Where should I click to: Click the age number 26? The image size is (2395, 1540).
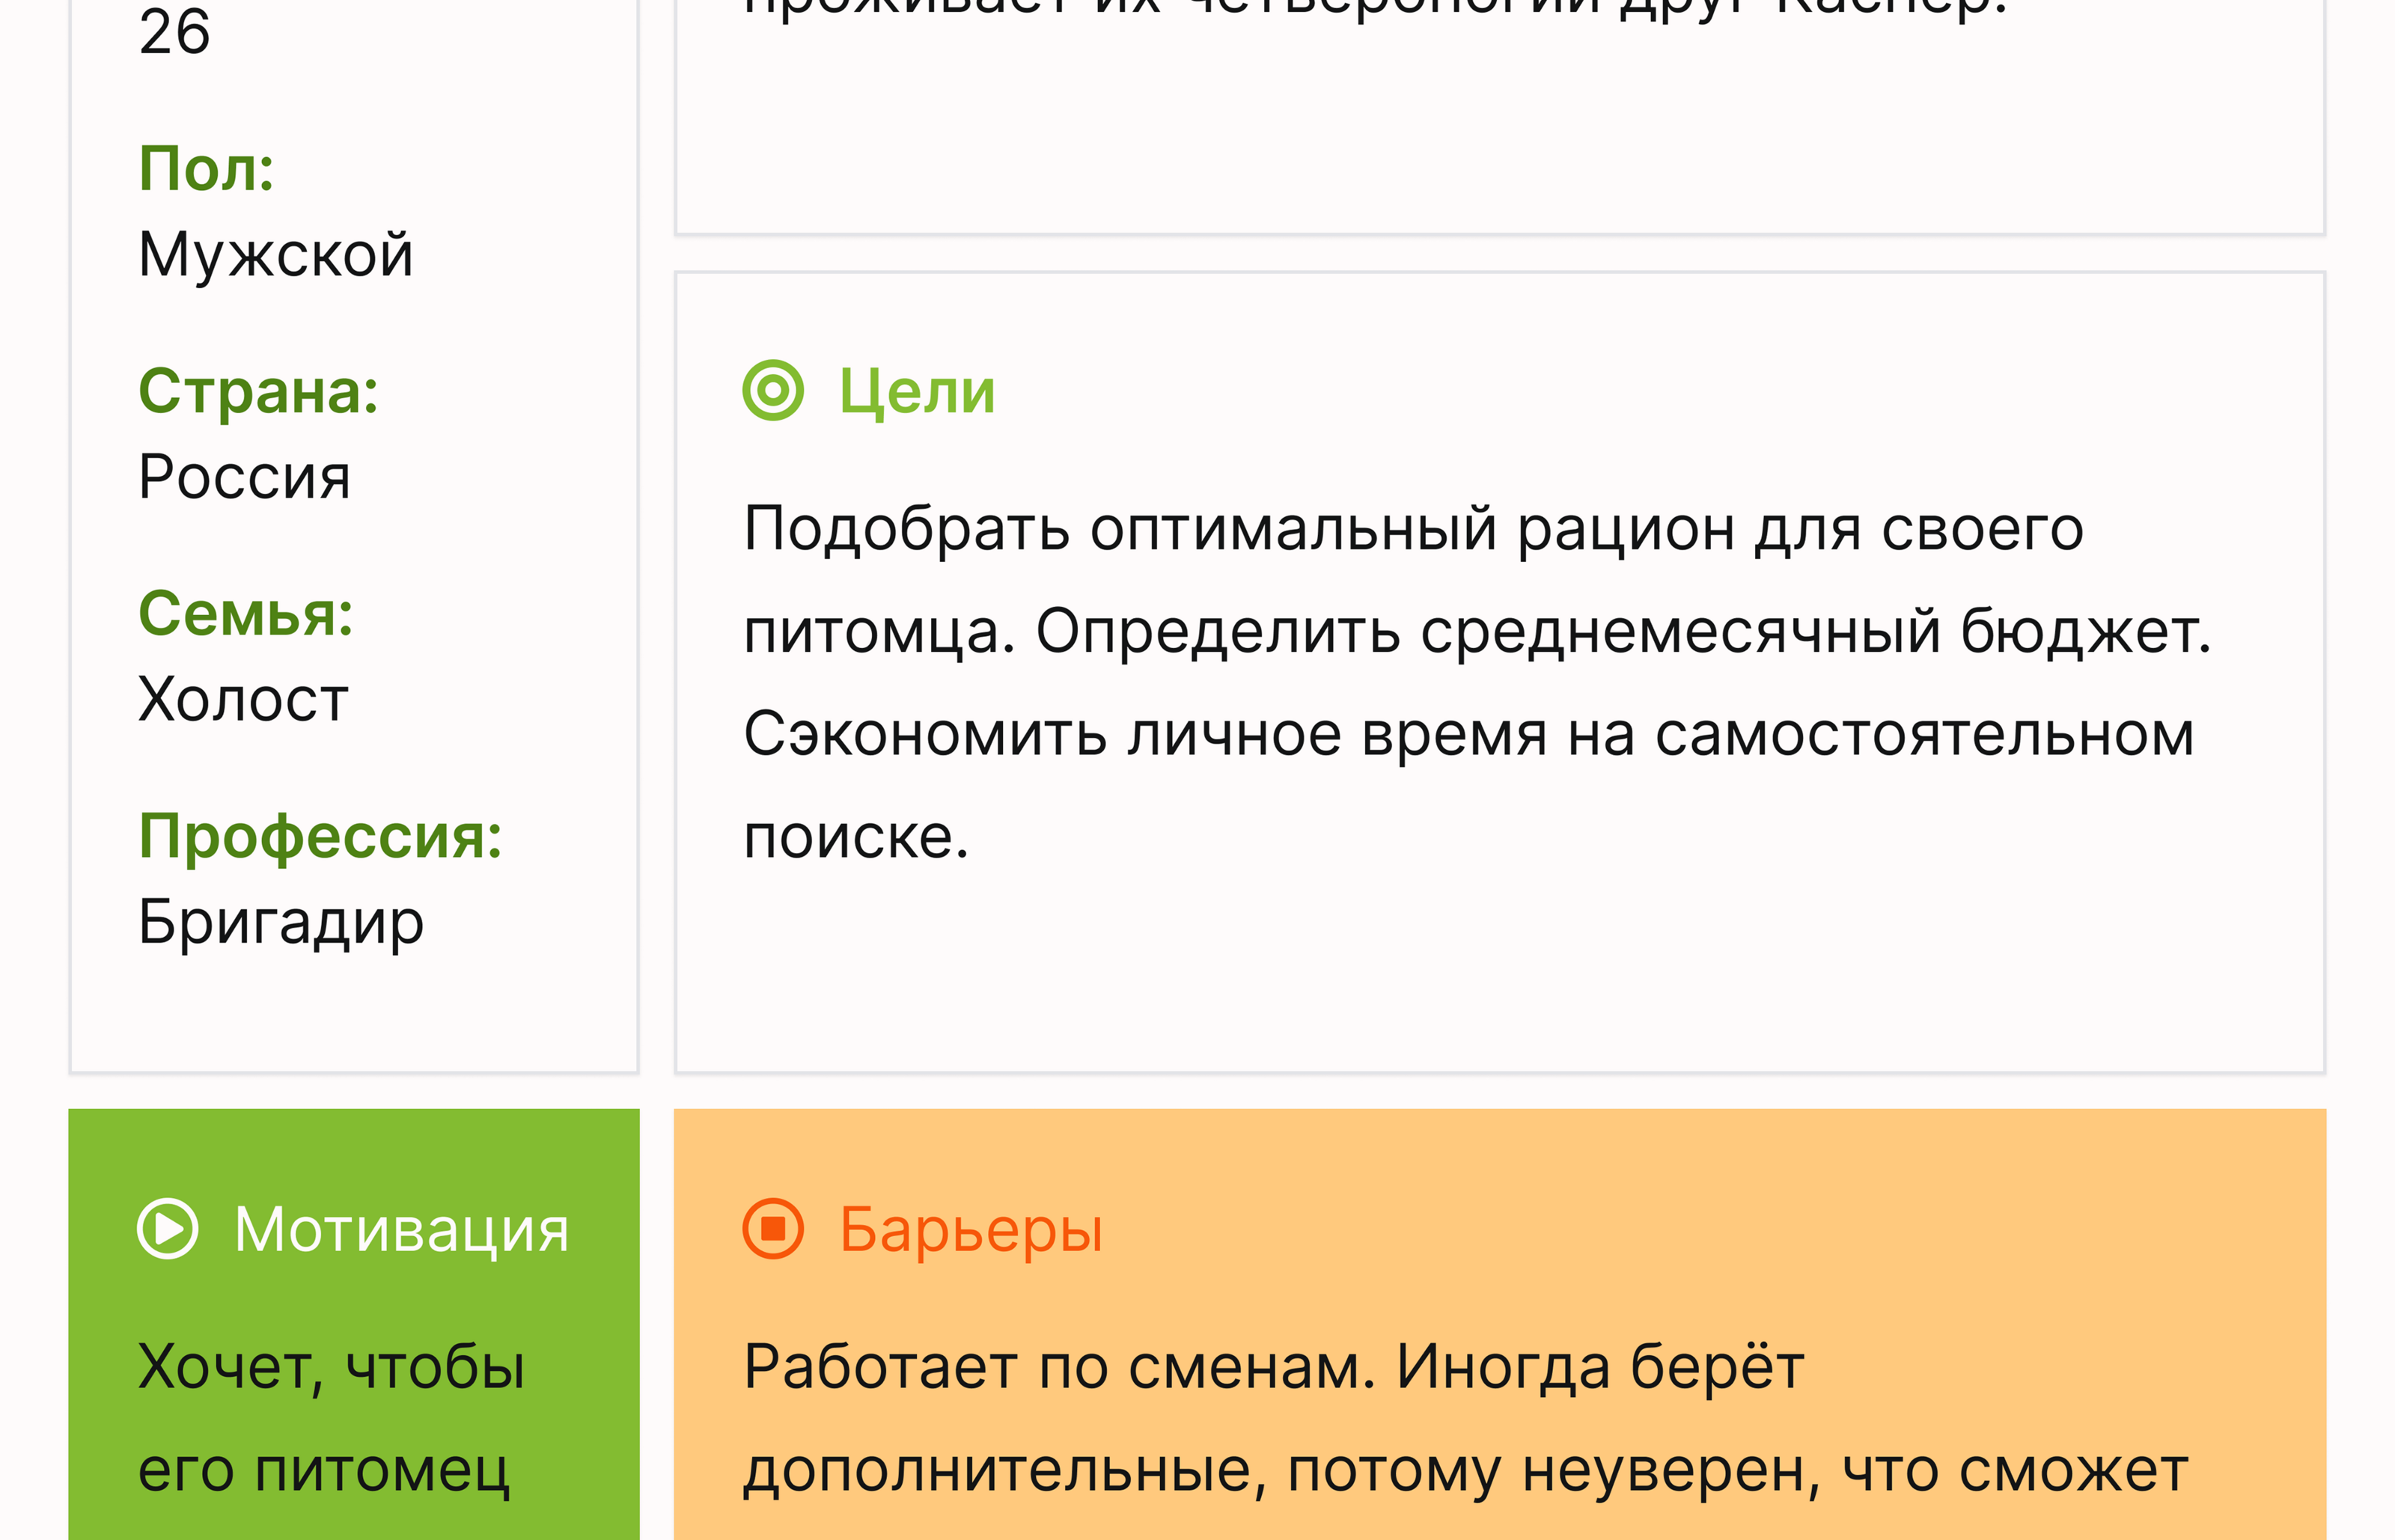174,32
